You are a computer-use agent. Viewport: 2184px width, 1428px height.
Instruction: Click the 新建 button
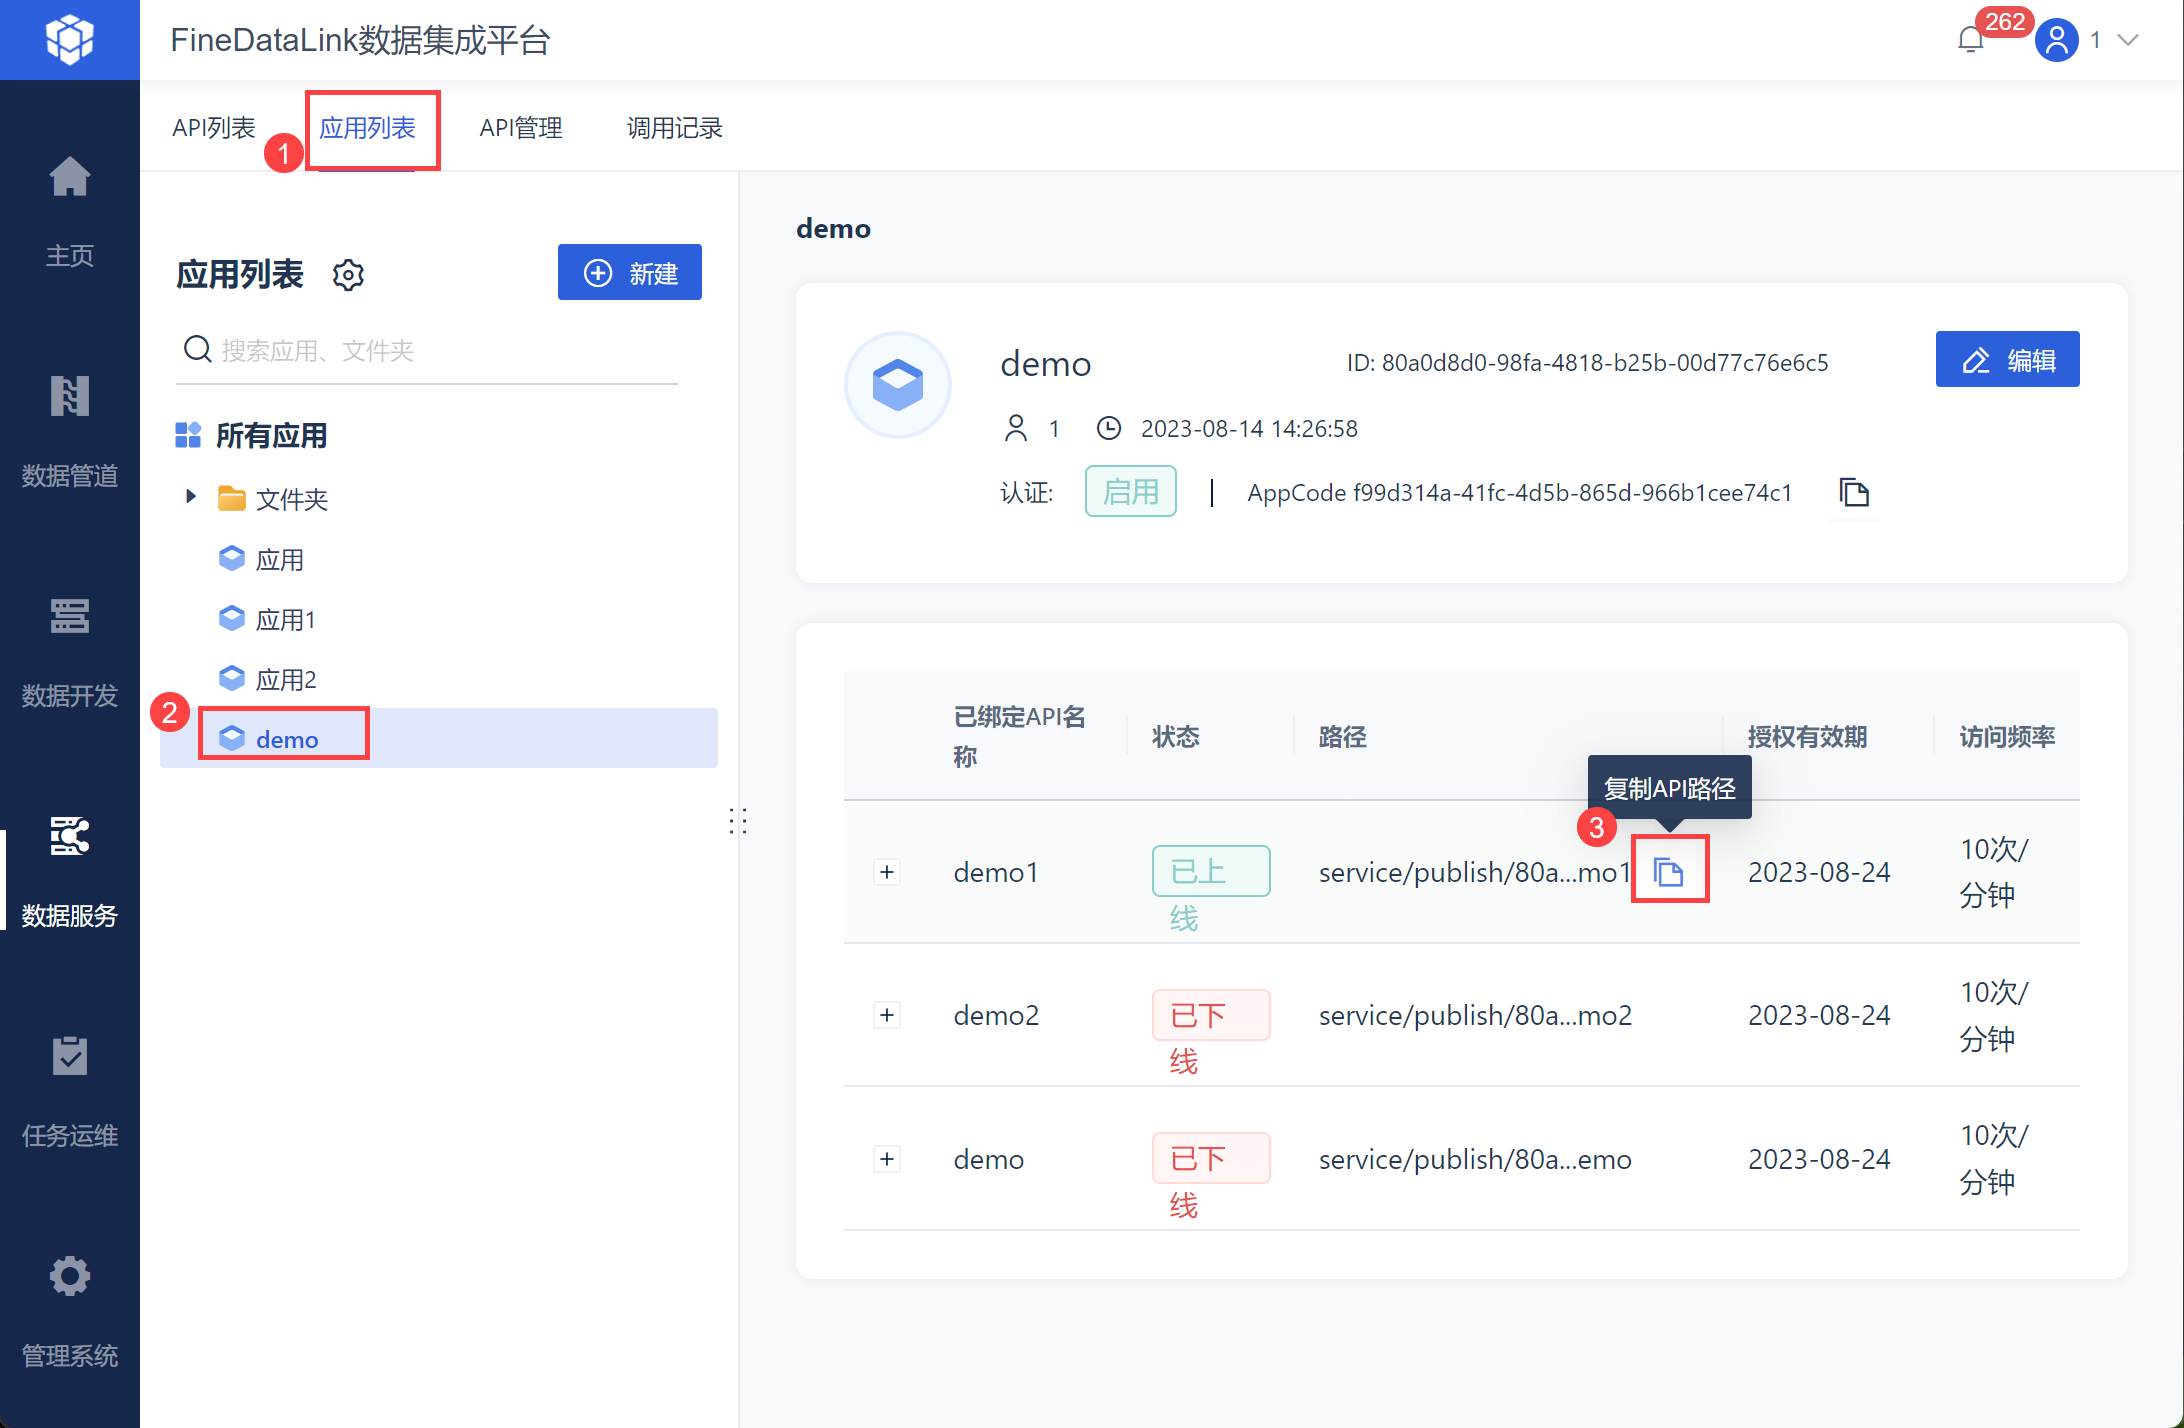(x=629, y=273)
